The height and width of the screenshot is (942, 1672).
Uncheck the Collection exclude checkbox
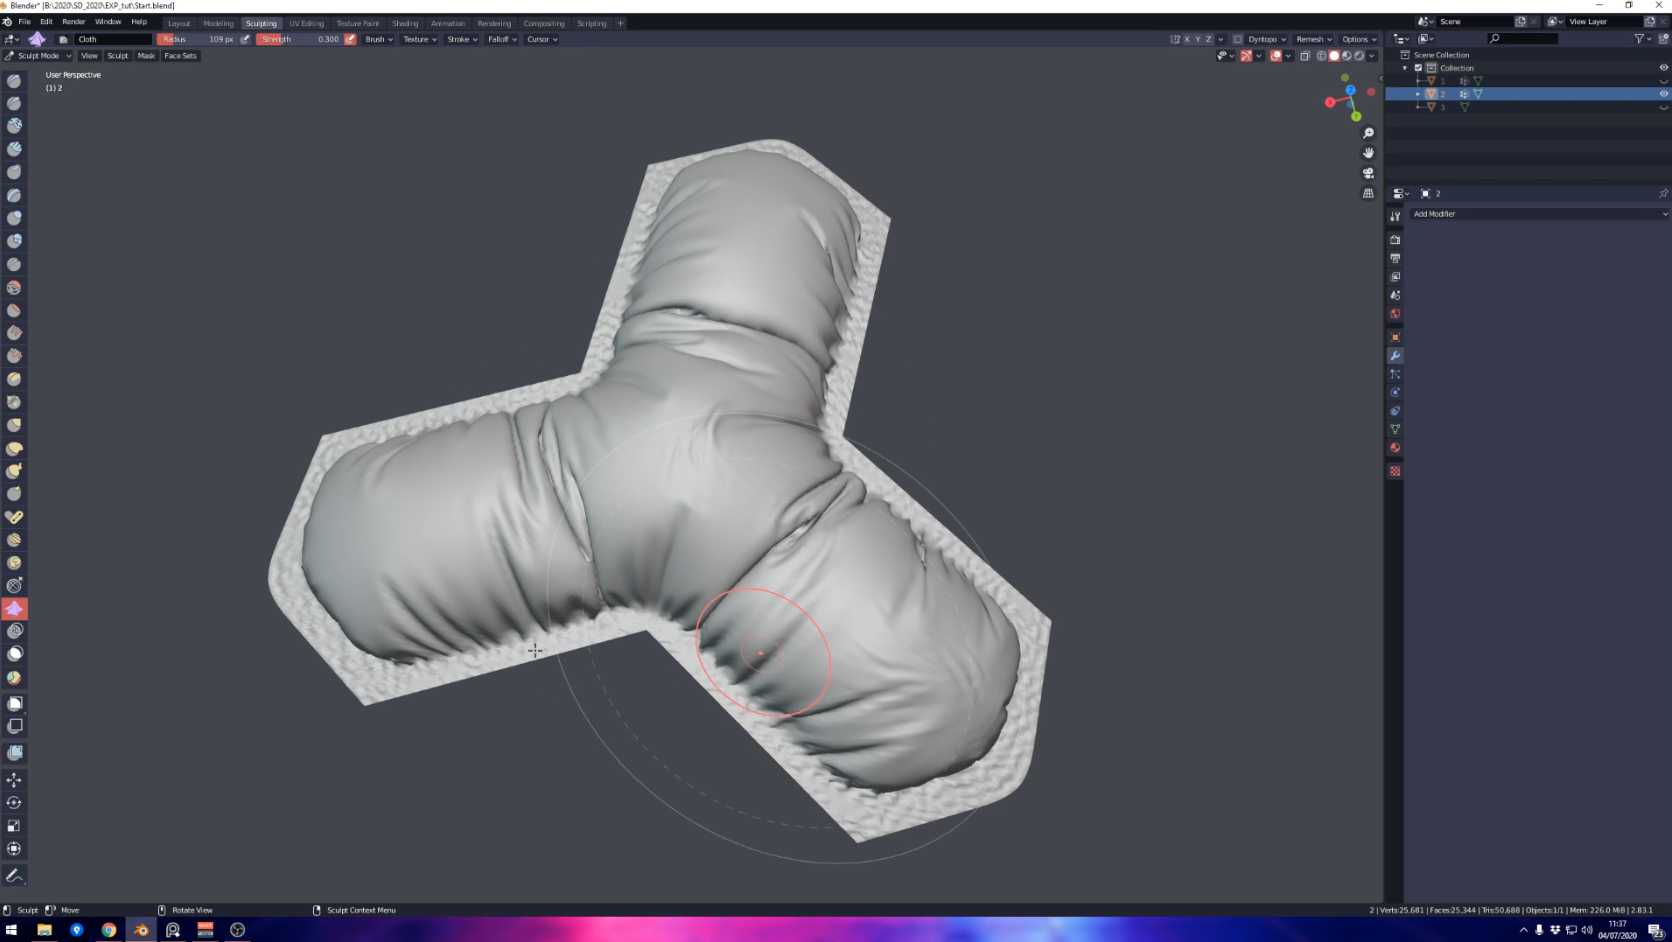(x=1418, y=68)
